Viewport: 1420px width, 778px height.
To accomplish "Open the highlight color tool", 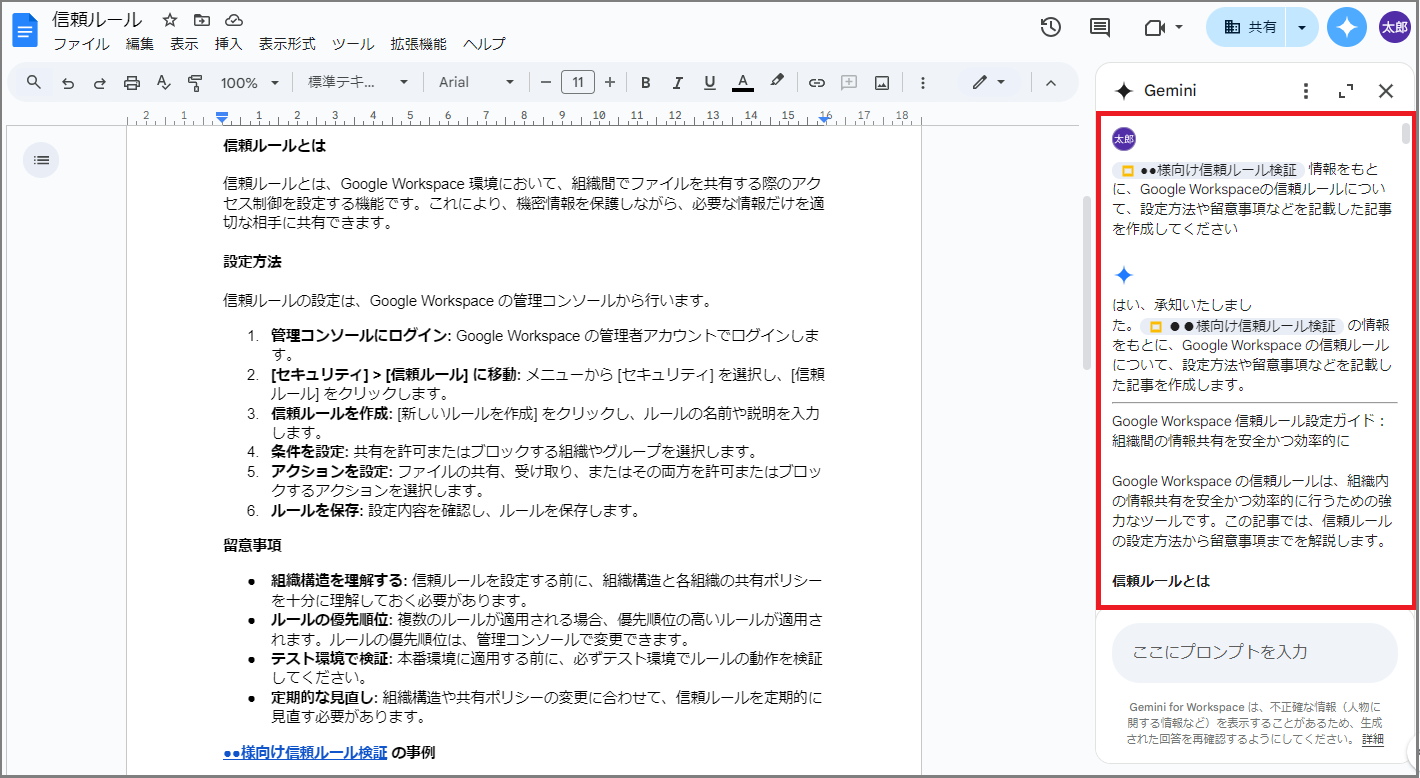I will 776,82.
